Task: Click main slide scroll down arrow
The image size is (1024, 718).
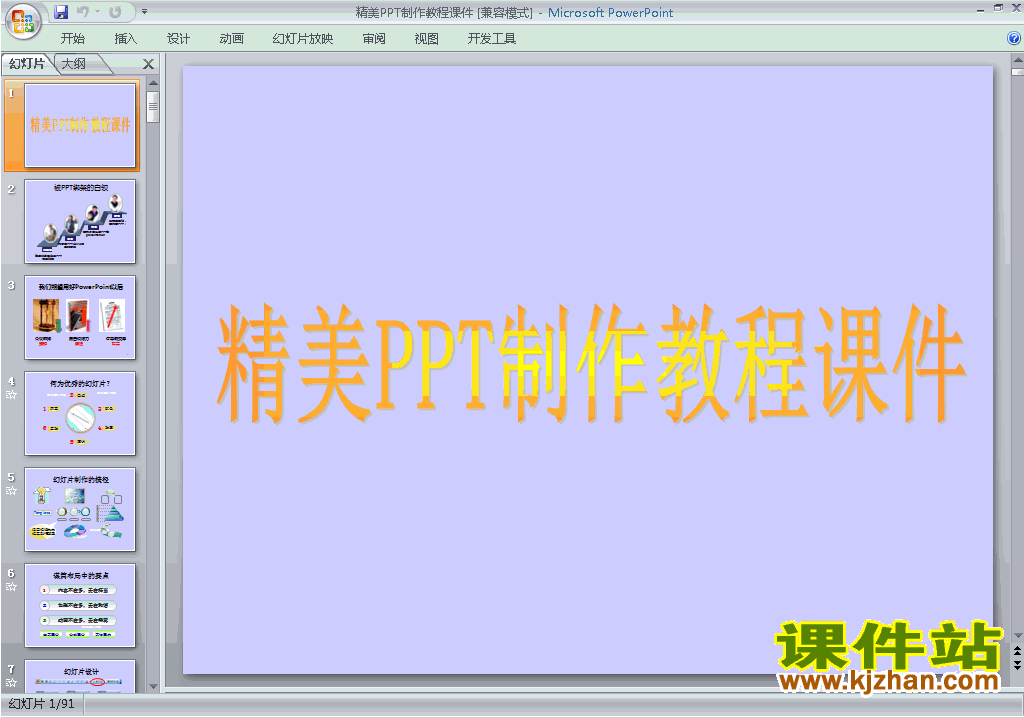Action: tap(1017, 636)
